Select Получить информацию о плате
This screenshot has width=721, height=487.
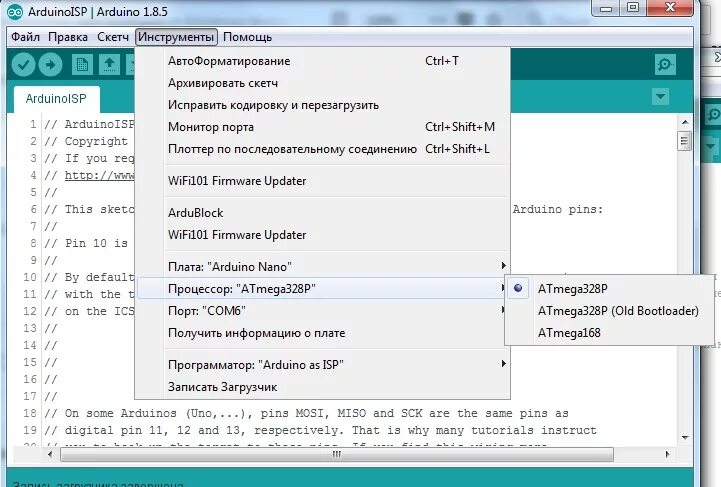coord(323,333)
